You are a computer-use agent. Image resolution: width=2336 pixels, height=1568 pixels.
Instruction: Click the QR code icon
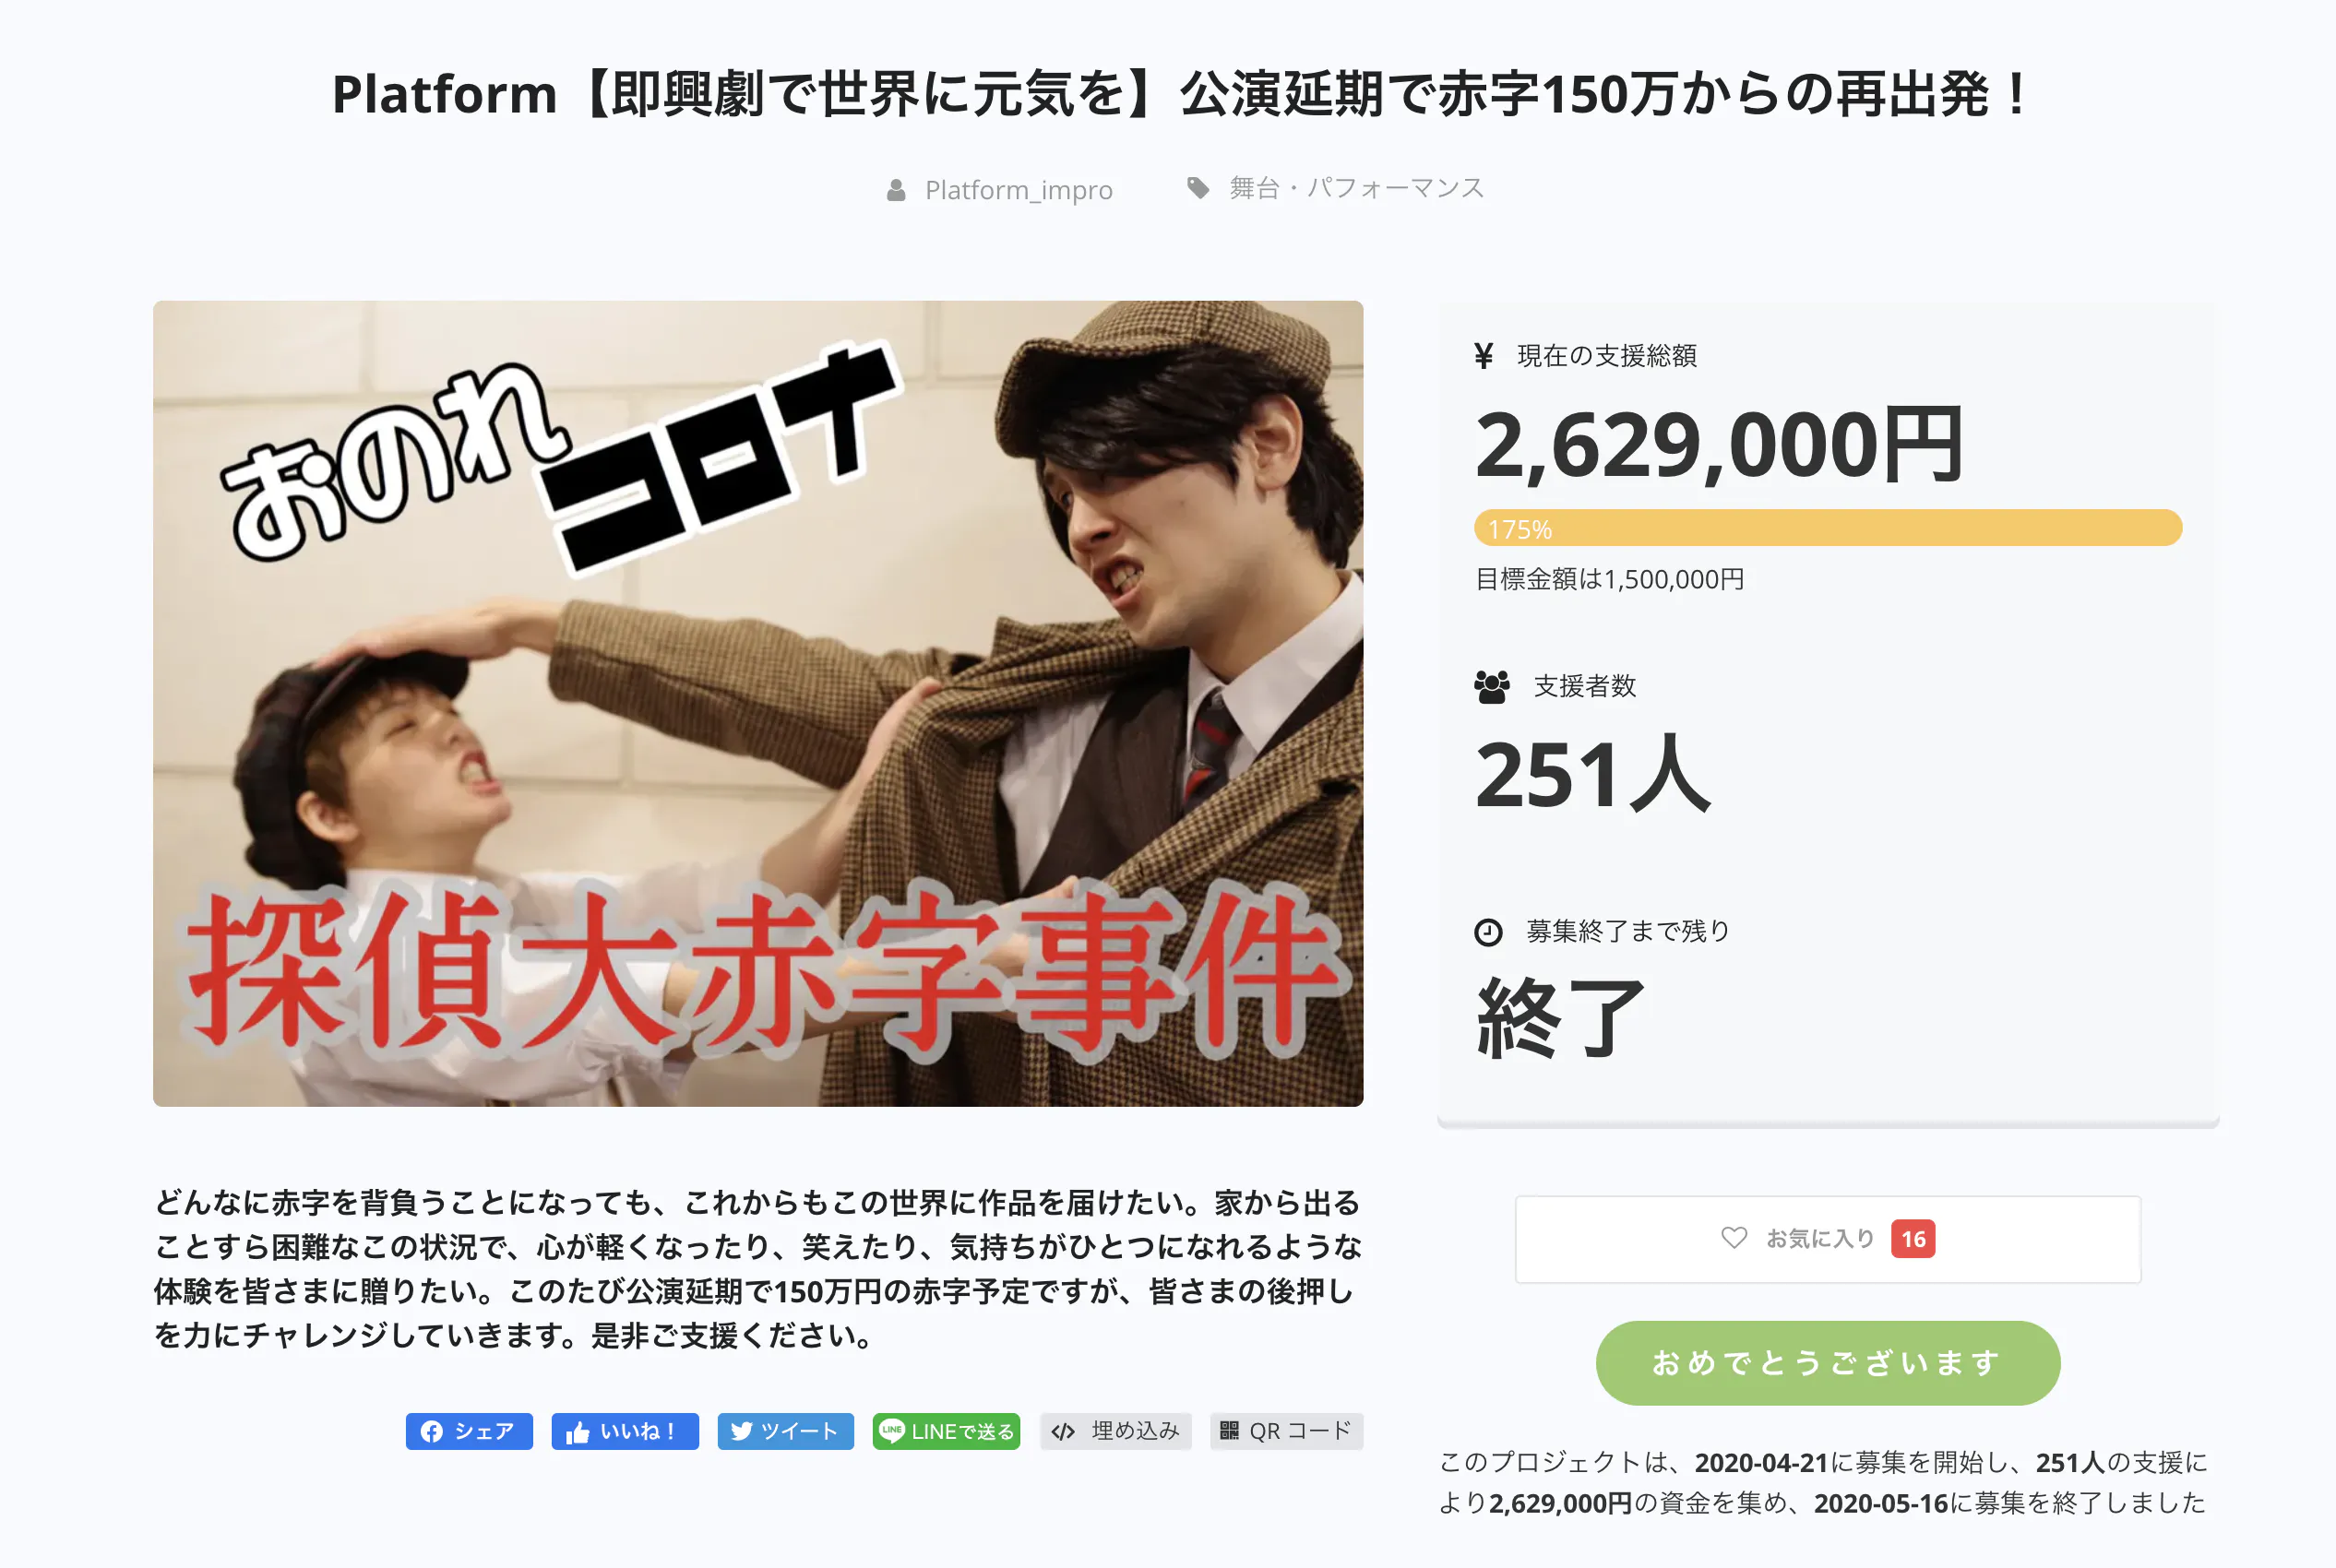(1229, 1431)
